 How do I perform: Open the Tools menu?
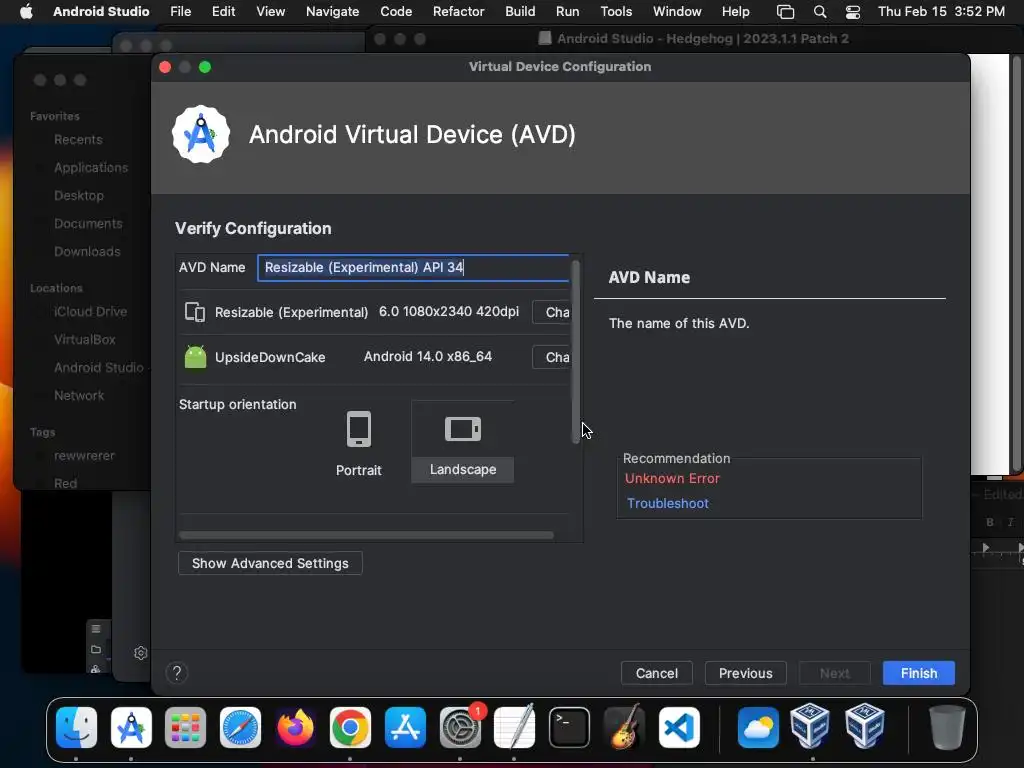coord(616,11)
